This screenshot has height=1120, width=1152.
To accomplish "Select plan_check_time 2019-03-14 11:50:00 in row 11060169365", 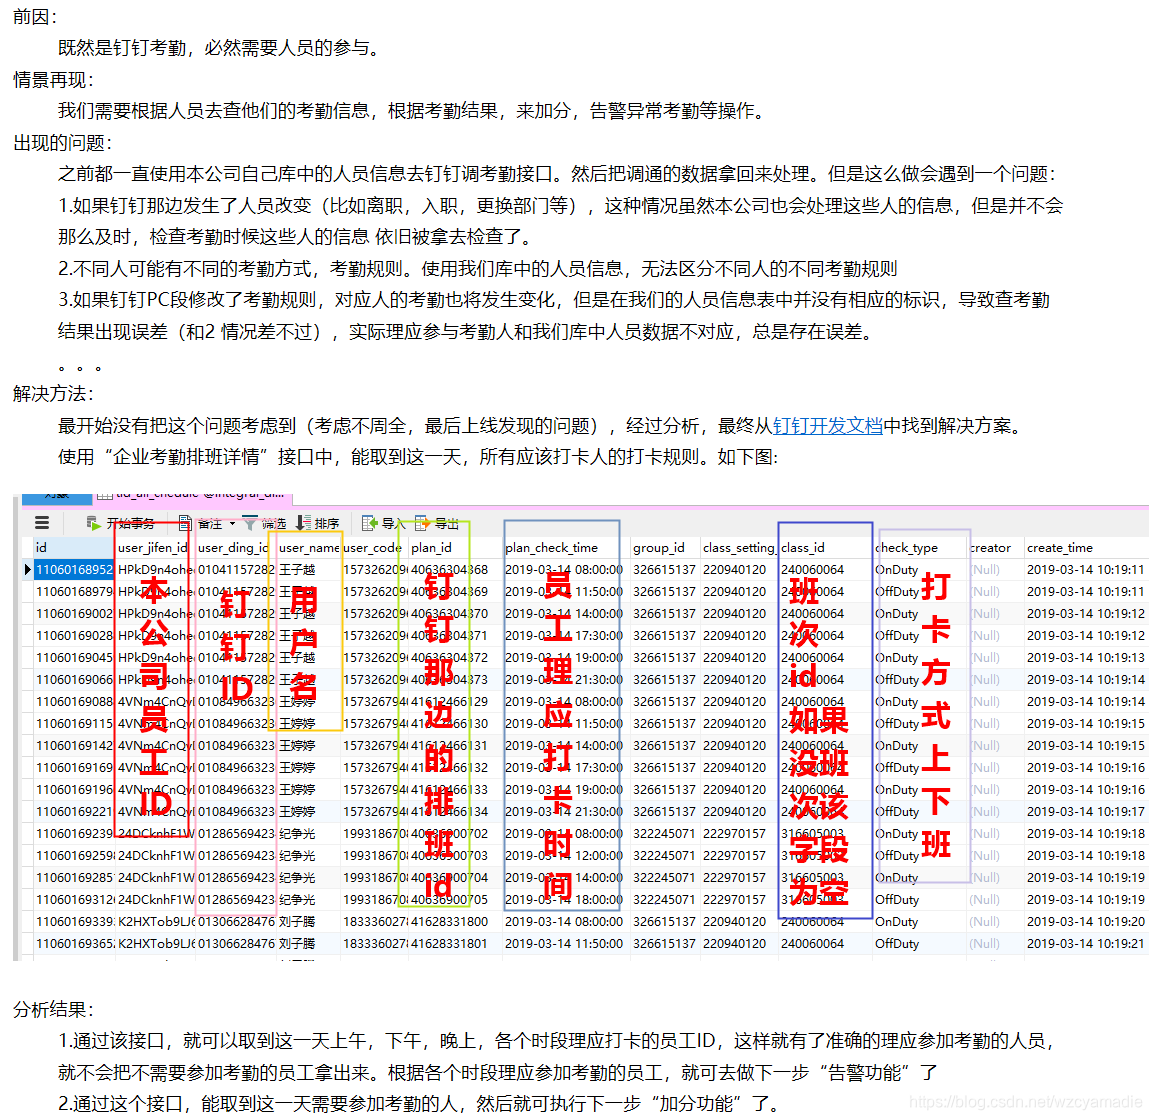I will [x=566, y=944].
